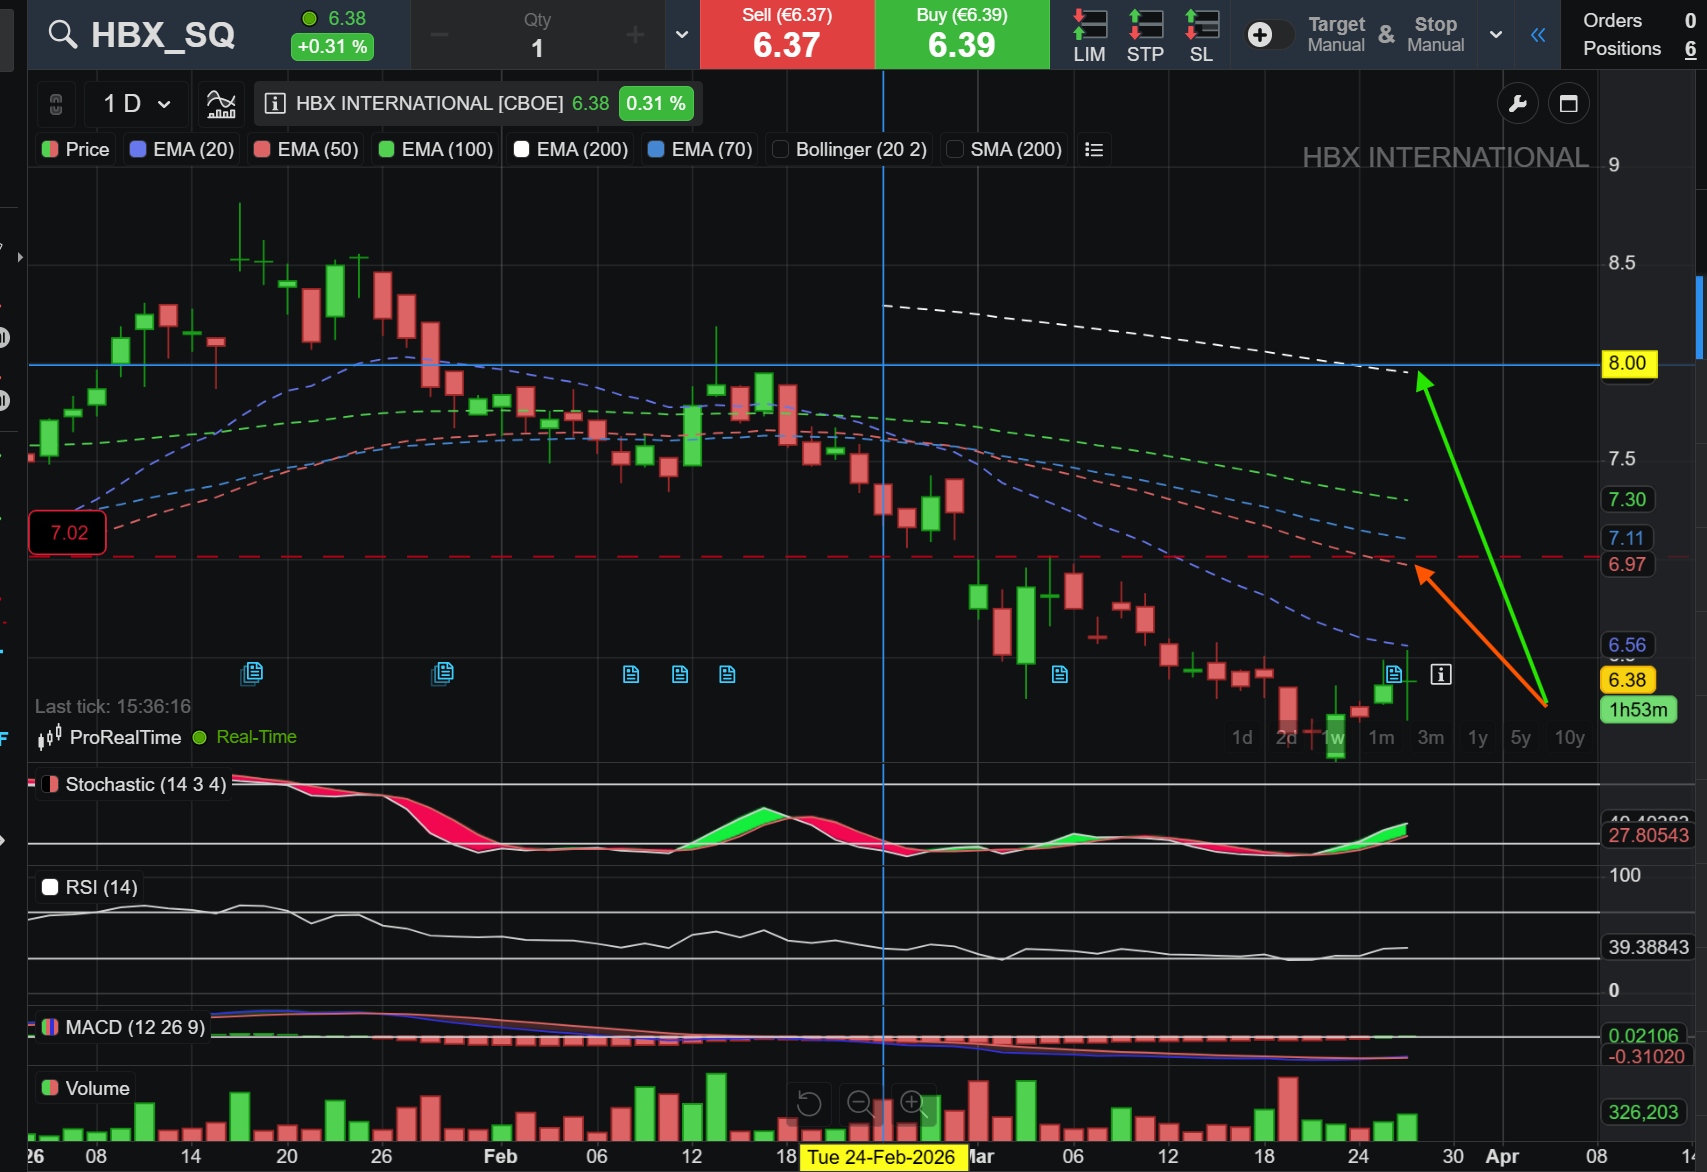Open the STP stop order tool
The width and height of the screenshot is (1707, 1172).
point(1145,35)
